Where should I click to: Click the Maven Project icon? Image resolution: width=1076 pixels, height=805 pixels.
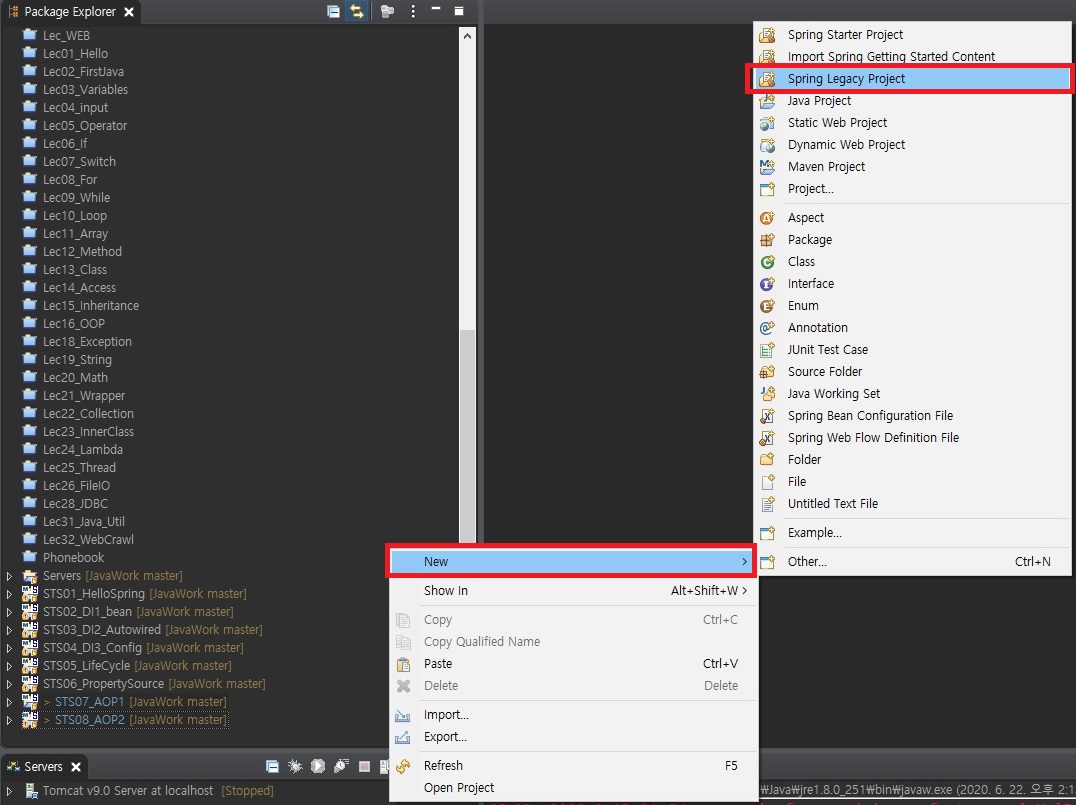(767, 167)
